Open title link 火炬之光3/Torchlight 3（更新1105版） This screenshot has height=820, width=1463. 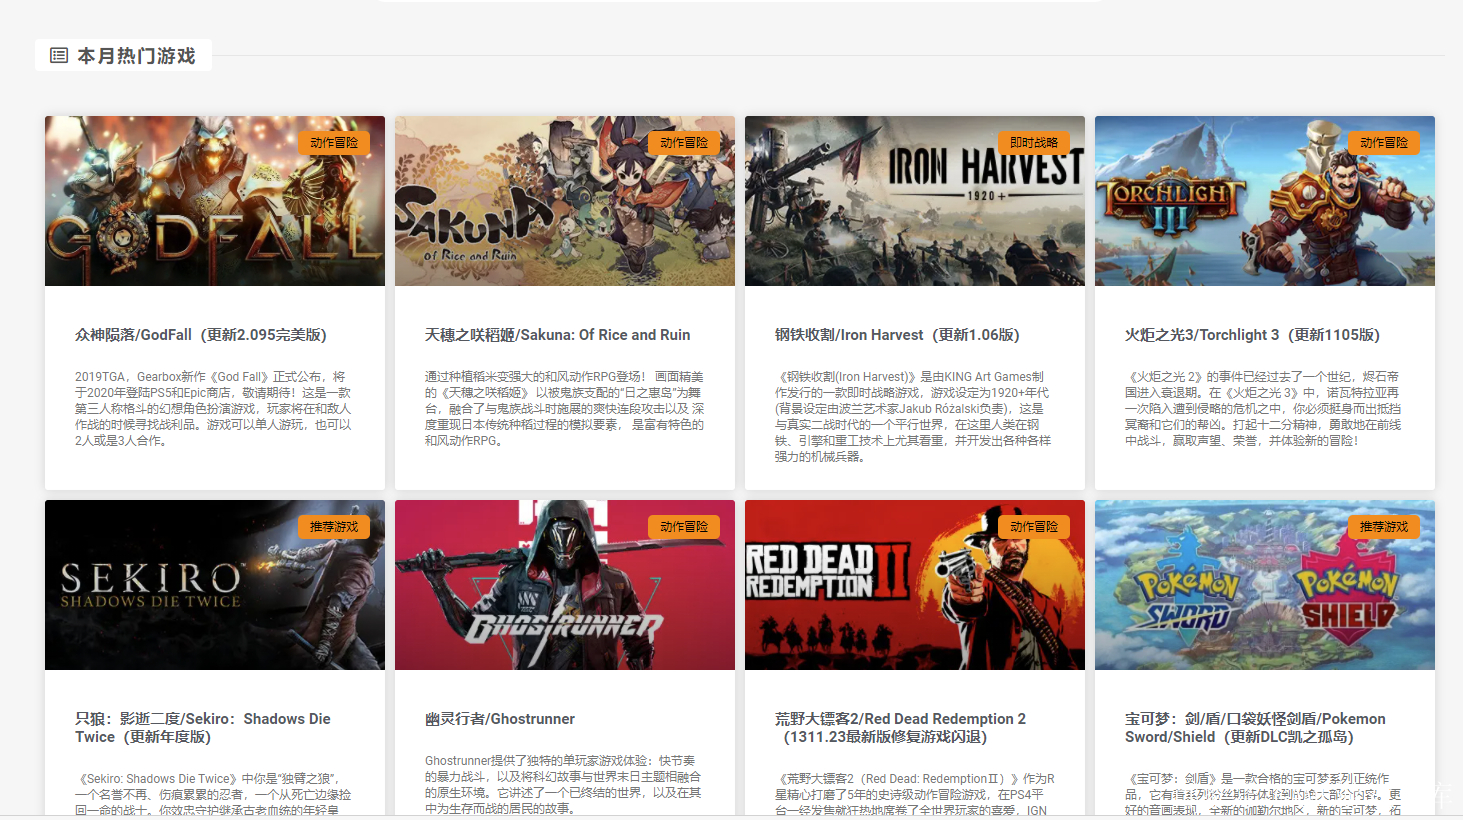point(1252,335)
